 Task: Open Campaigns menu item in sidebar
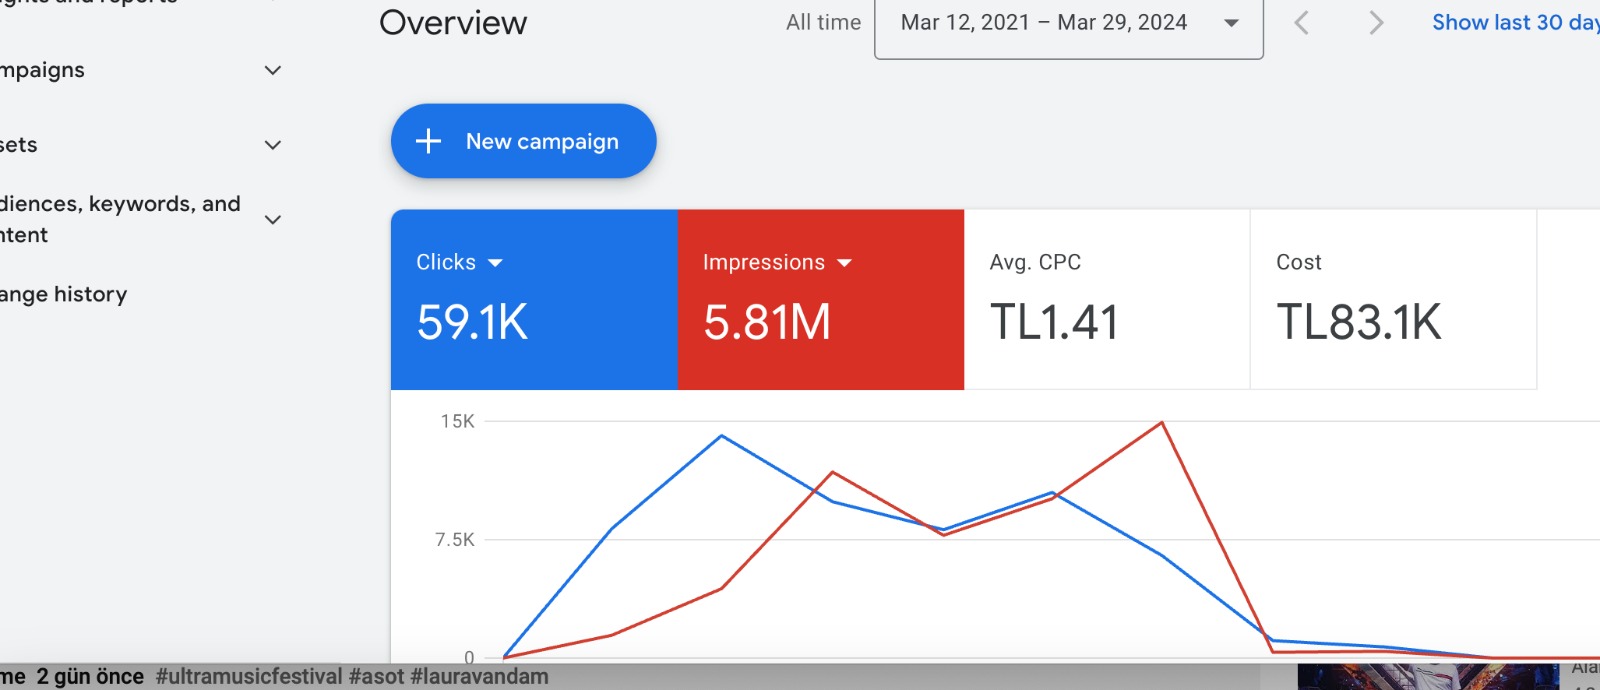click(42, 71)
